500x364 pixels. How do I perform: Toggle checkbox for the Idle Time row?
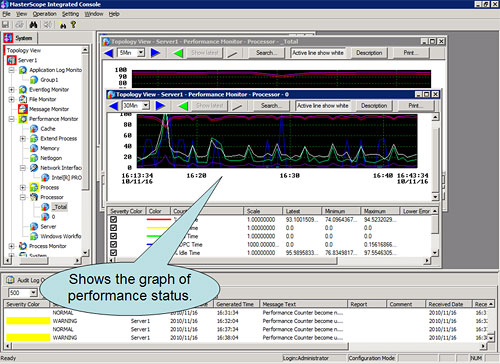(113, 253)
